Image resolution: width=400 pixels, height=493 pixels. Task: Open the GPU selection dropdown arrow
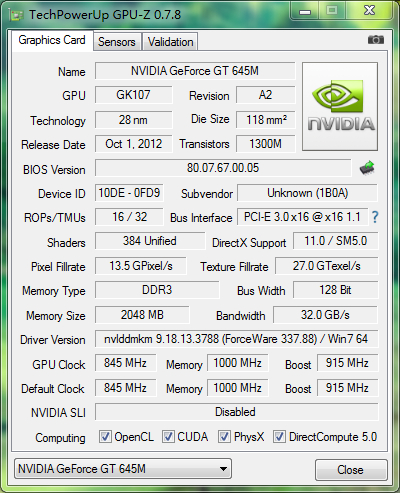[223, 469]
